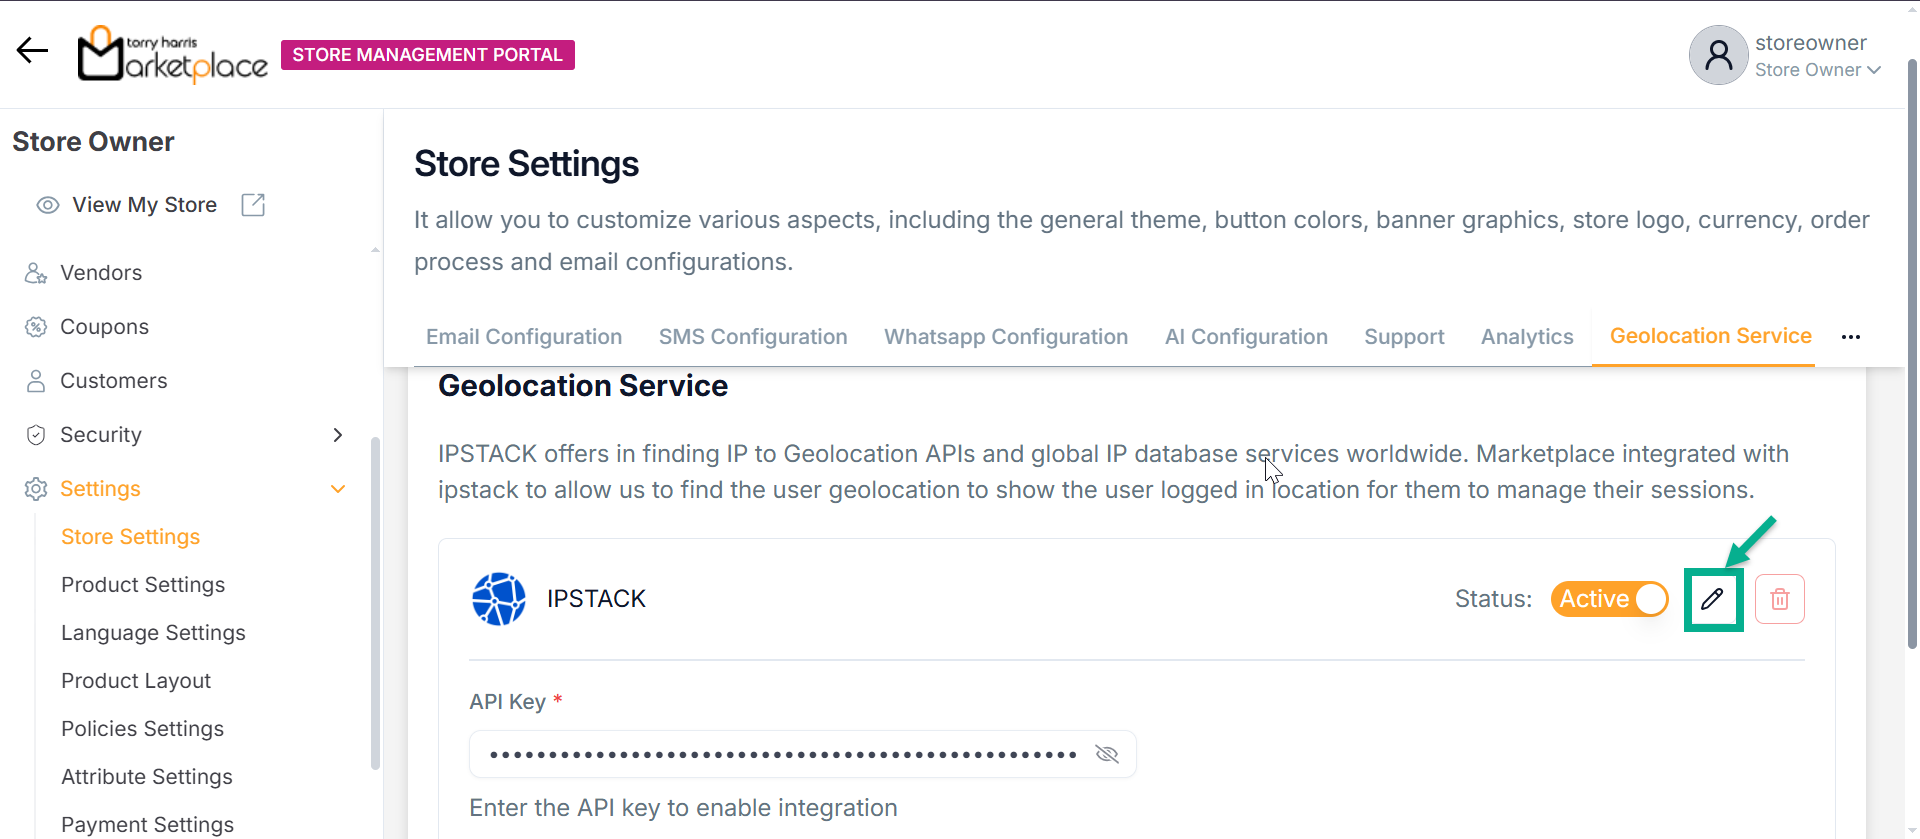Click into the API Key field
This screenshot has height=839, width=1920.
coord(780,754)
